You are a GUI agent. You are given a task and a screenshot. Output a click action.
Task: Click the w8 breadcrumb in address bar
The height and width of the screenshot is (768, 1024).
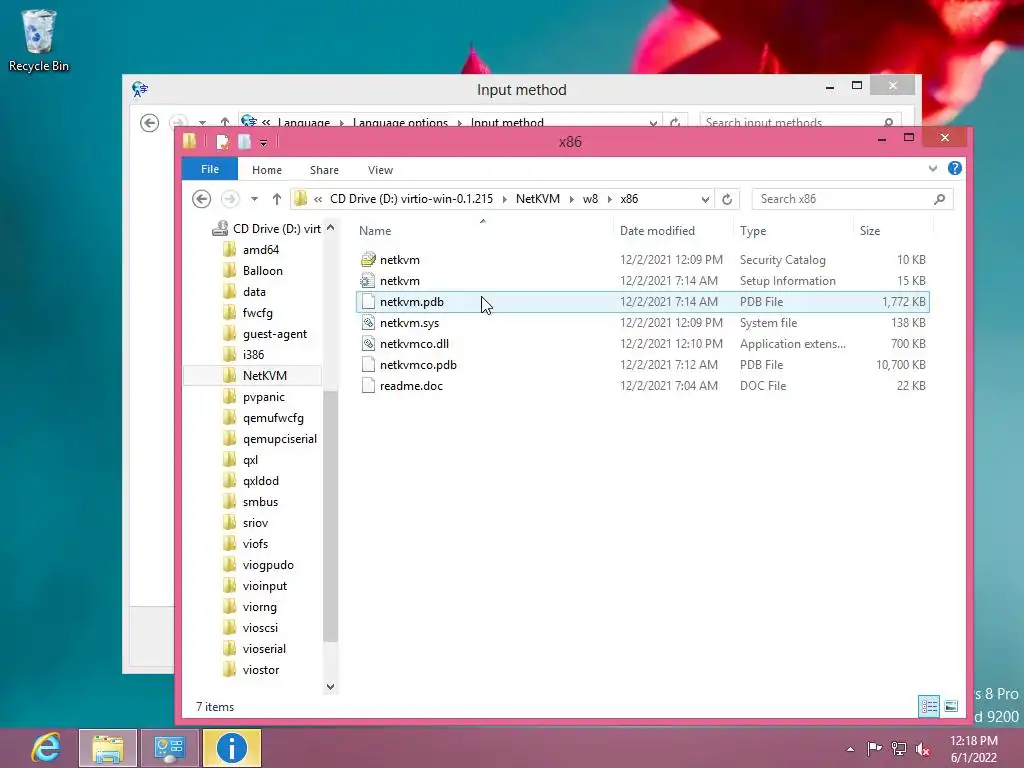(590, 199)
